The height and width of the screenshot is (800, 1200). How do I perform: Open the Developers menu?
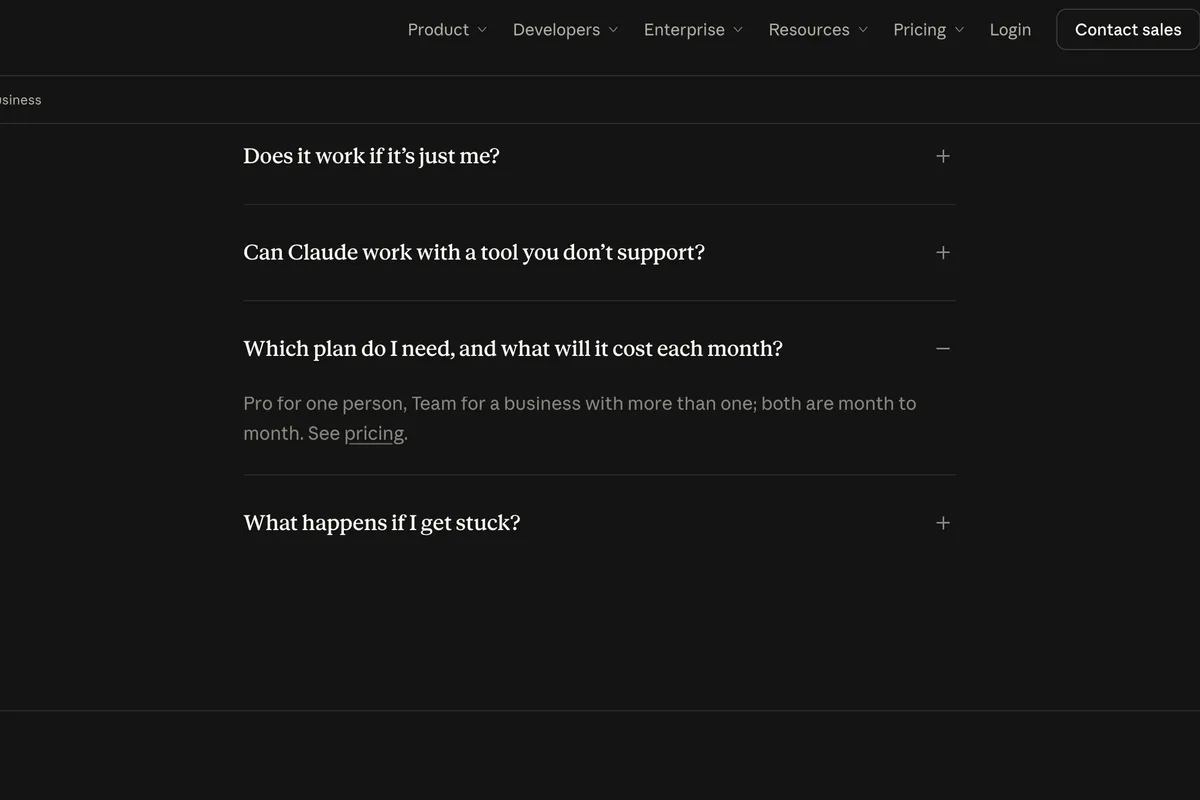coord(565,30)
